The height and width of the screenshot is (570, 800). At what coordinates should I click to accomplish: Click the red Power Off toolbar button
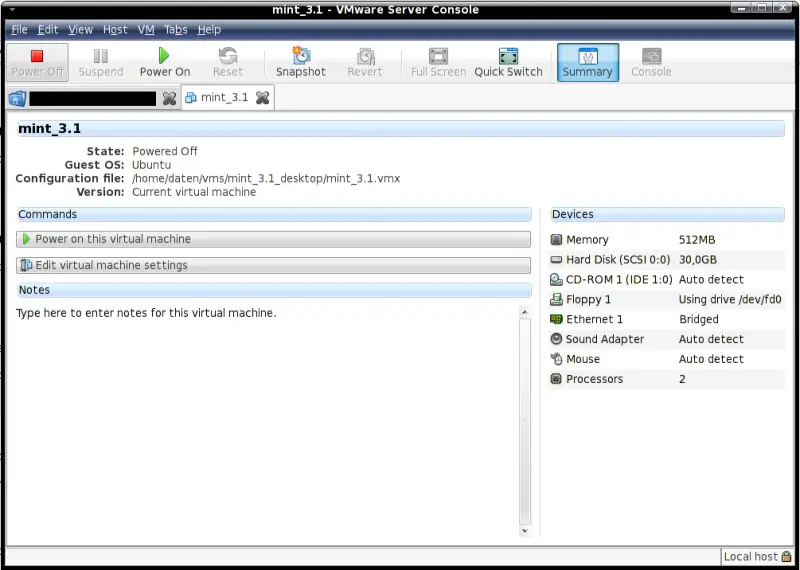coord(37,62)
